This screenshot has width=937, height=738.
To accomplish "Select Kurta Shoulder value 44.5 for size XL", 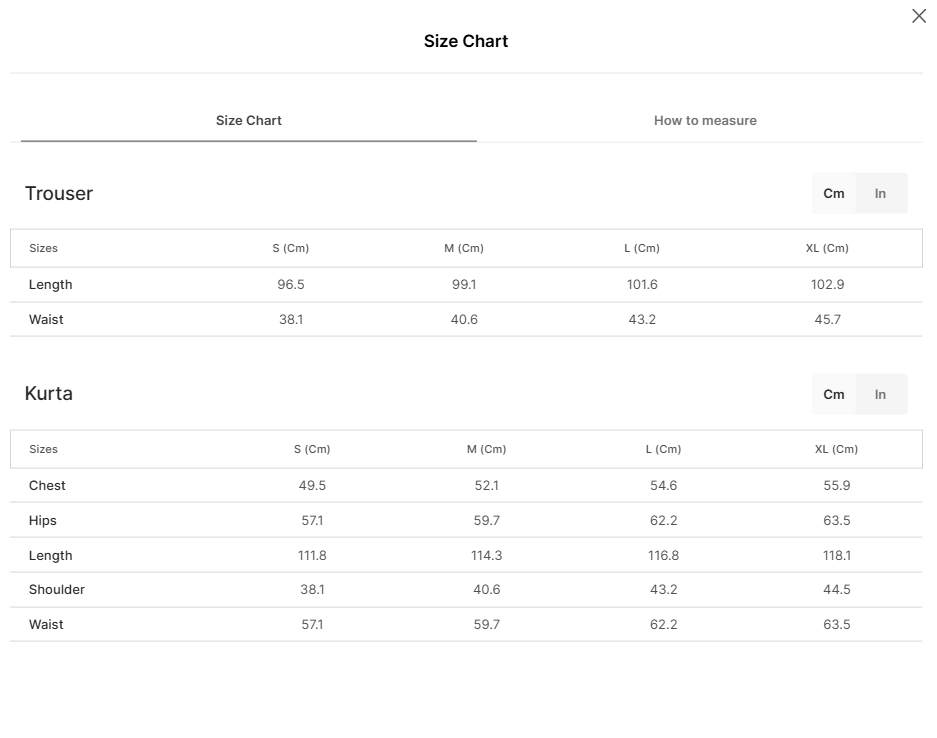I will 837,590.
